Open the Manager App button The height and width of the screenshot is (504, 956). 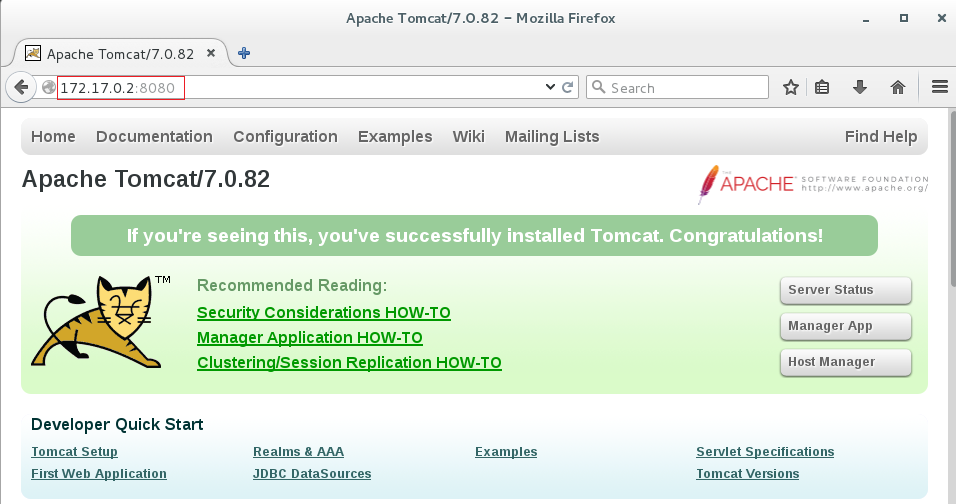(845, 326)
